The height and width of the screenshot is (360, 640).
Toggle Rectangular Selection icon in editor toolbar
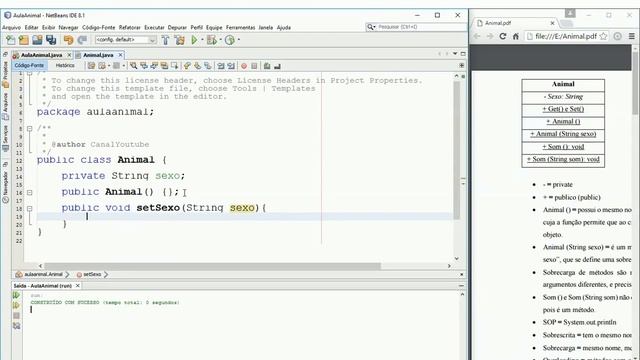point(174,66)
